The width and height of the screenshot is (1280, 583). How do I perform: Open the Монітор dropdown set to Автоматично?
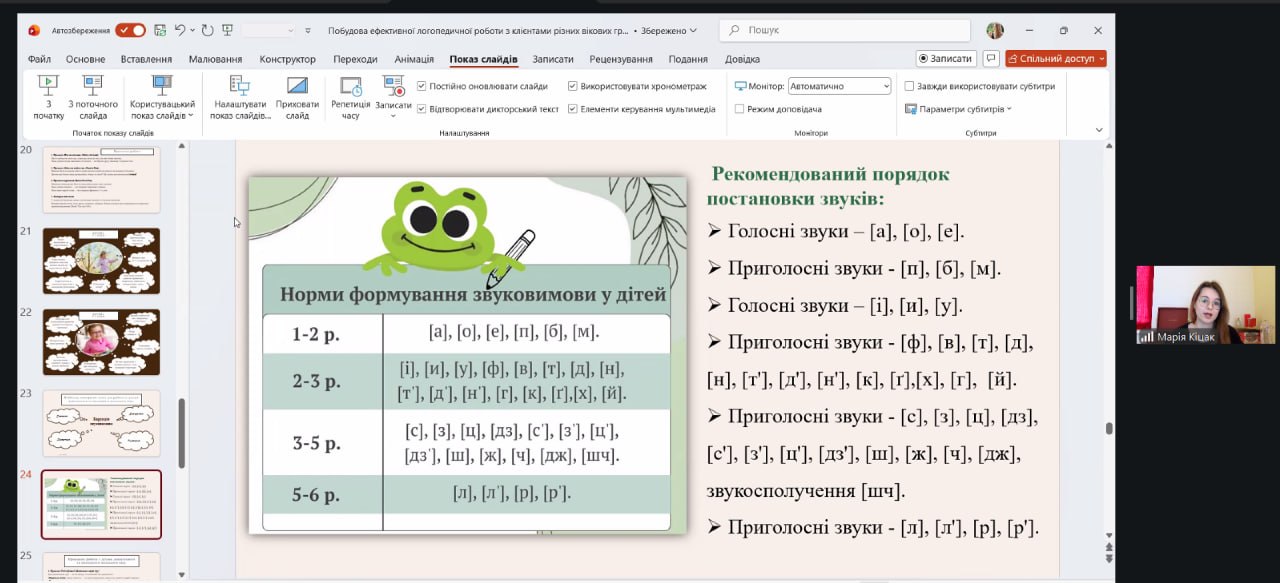(x=839, y=86)
